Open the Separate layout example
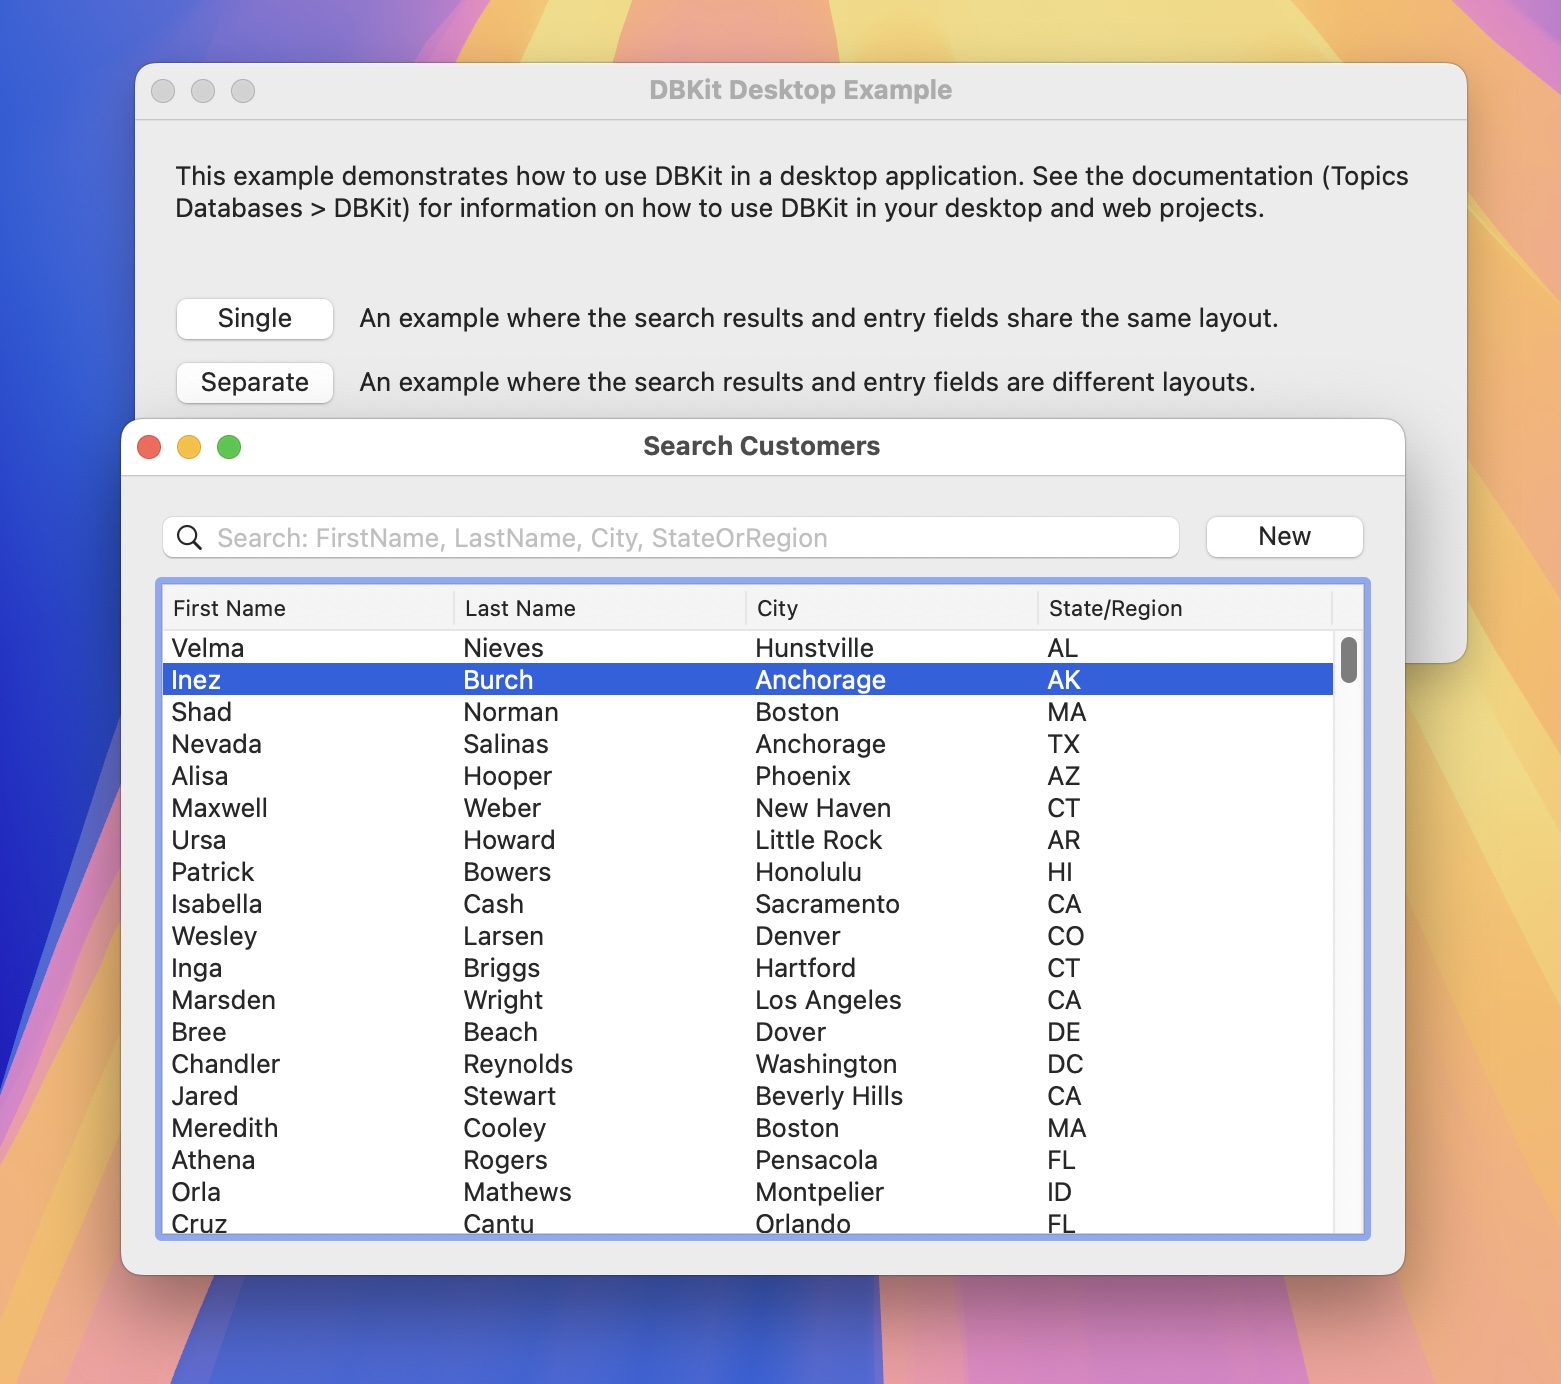 [254, 382]
